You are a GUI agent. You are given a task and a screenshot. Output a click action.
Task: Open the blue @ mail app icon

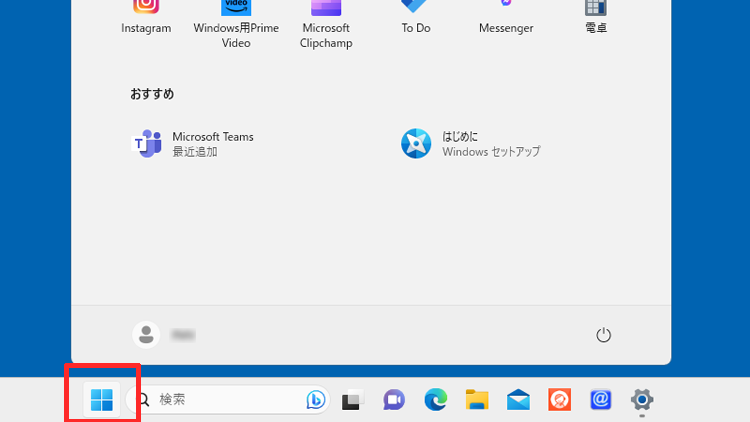pyautogui.click(x=601, y=400)
